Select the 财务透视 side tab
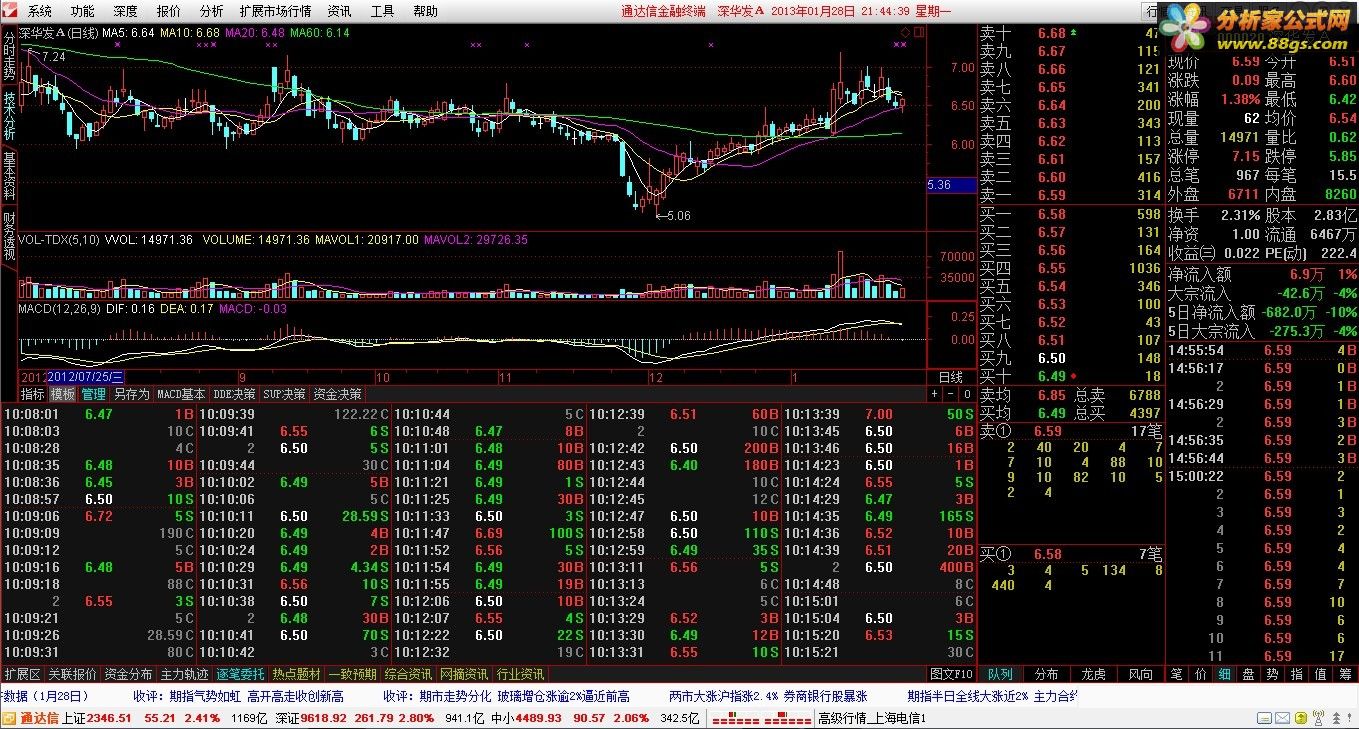 point(9,237)
